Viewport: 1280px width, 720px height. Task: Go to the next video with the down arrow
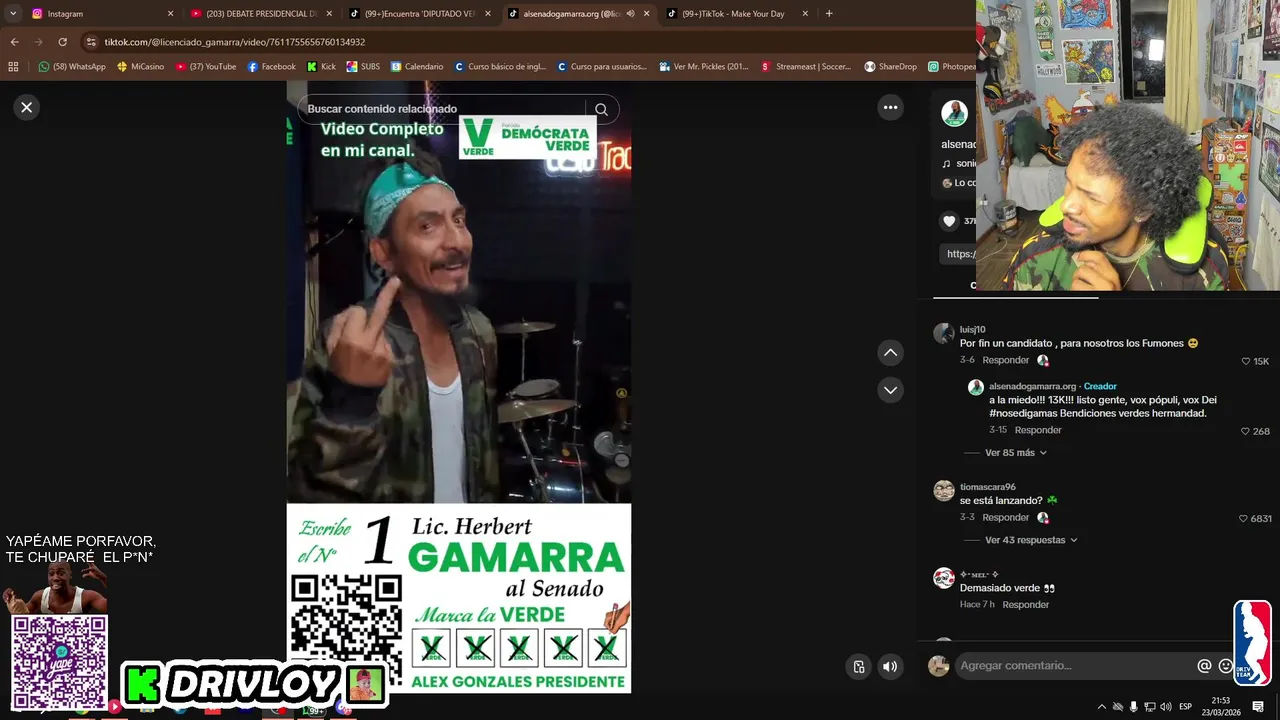(x=890, y=390)
